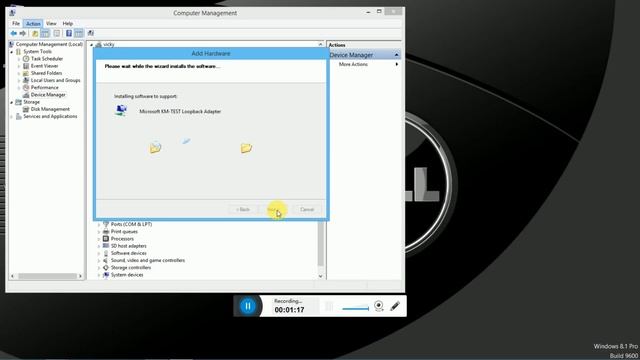Click the recording timer 00:01:17
The height and width of the screenshot is (360, 640).
pos(289,310)
